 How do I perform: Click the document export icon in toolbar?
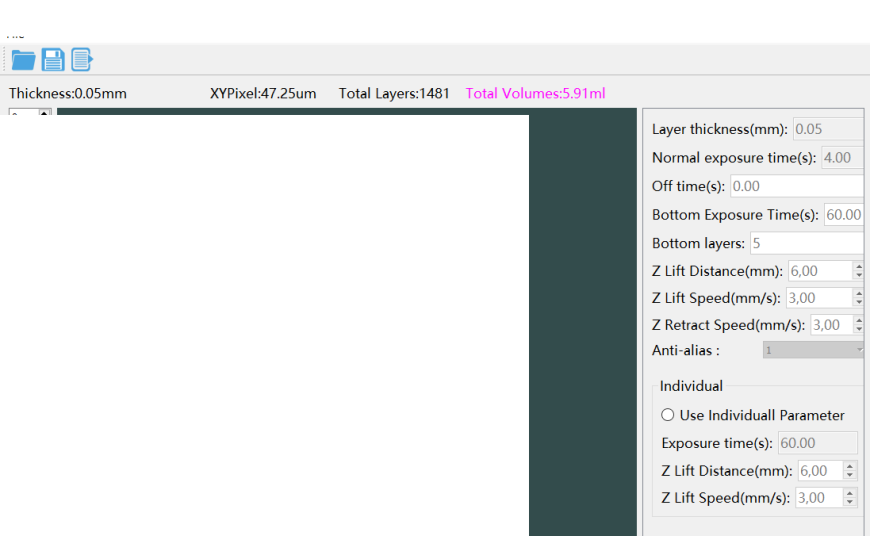tap(82, 59)
